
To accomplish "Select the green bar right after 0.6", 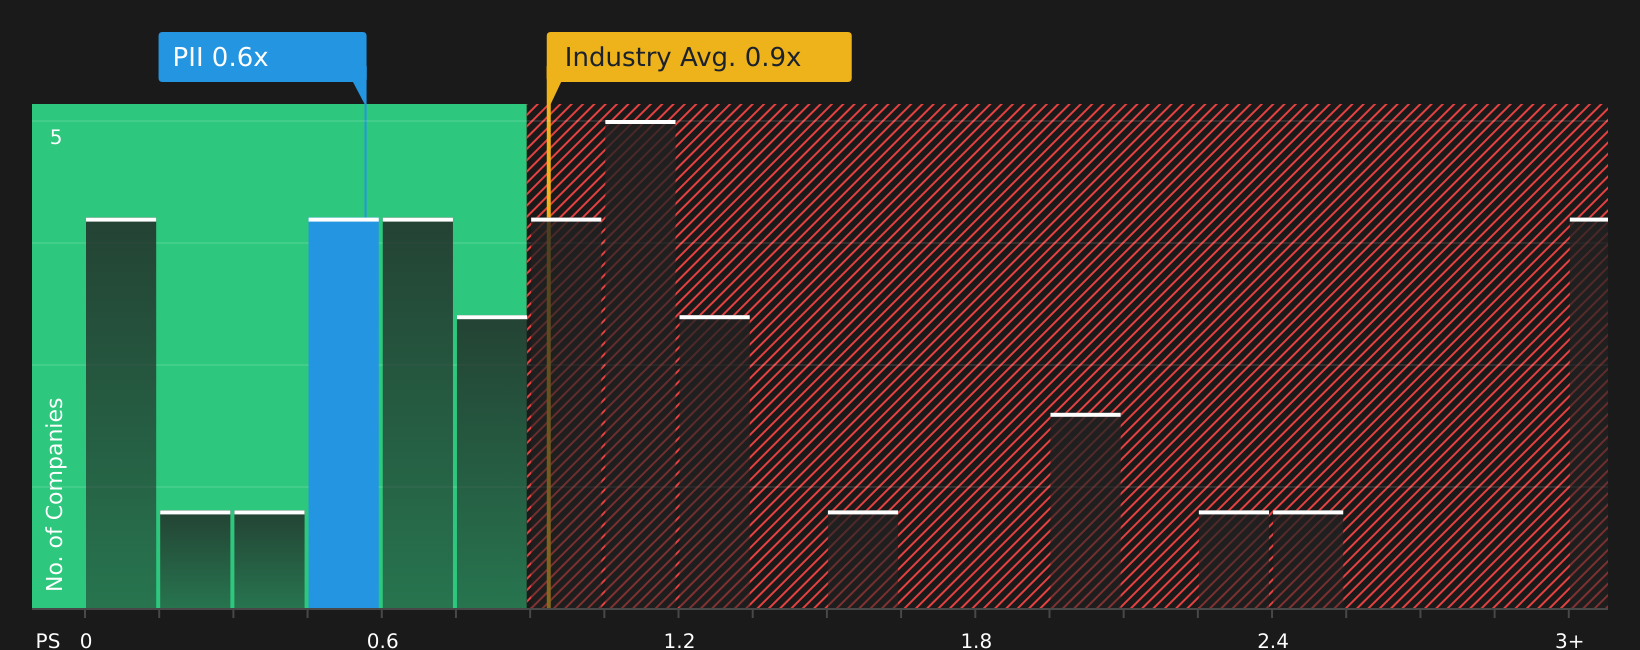I will click(418, 413).
